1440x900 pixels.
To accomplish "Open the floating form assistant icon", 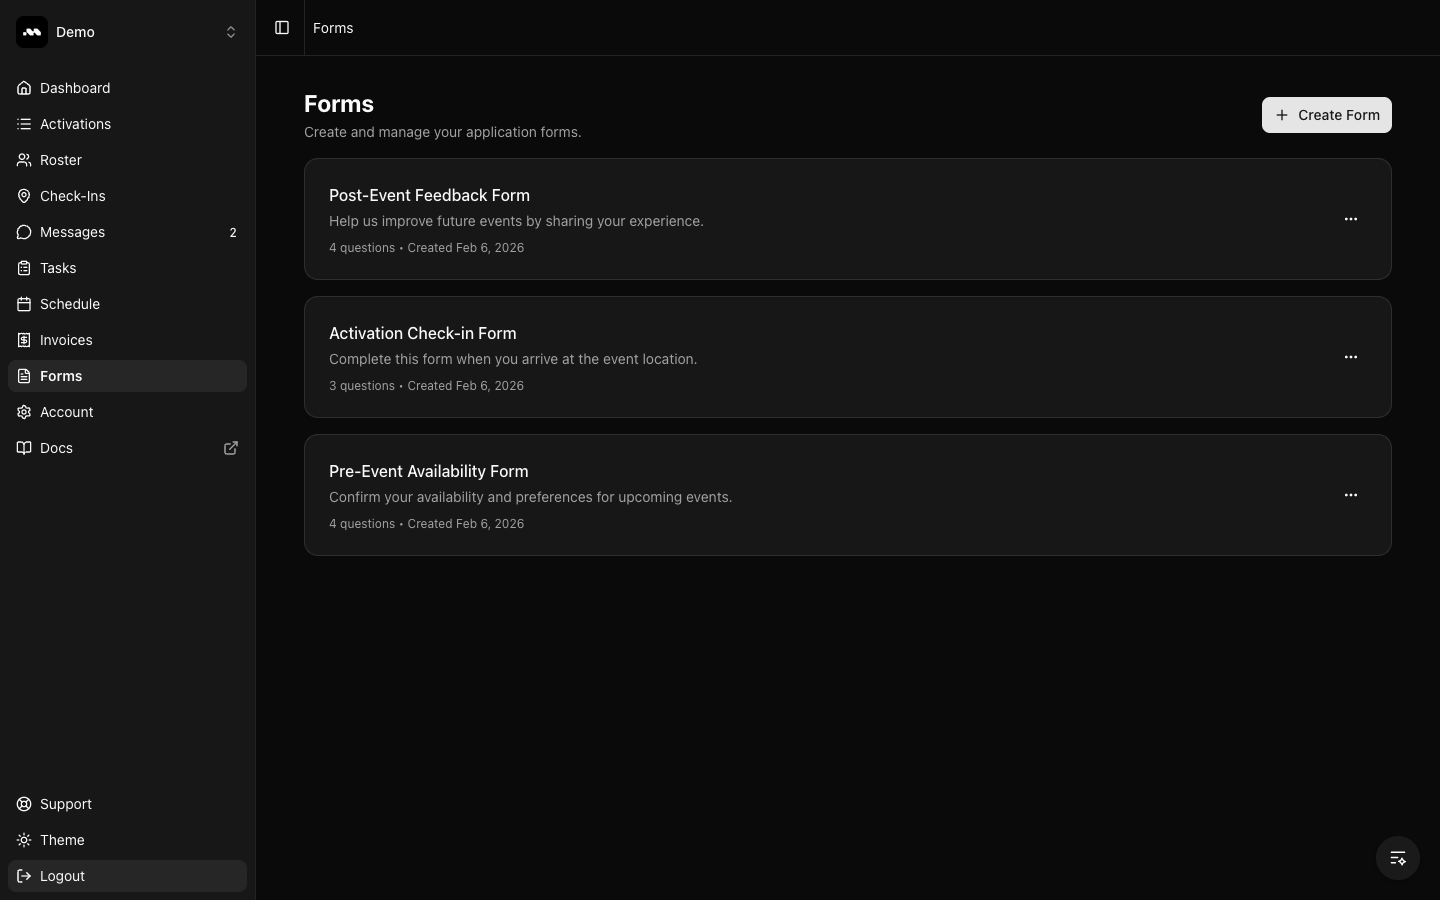I will pyautogui.click(x=1397, y=858).
